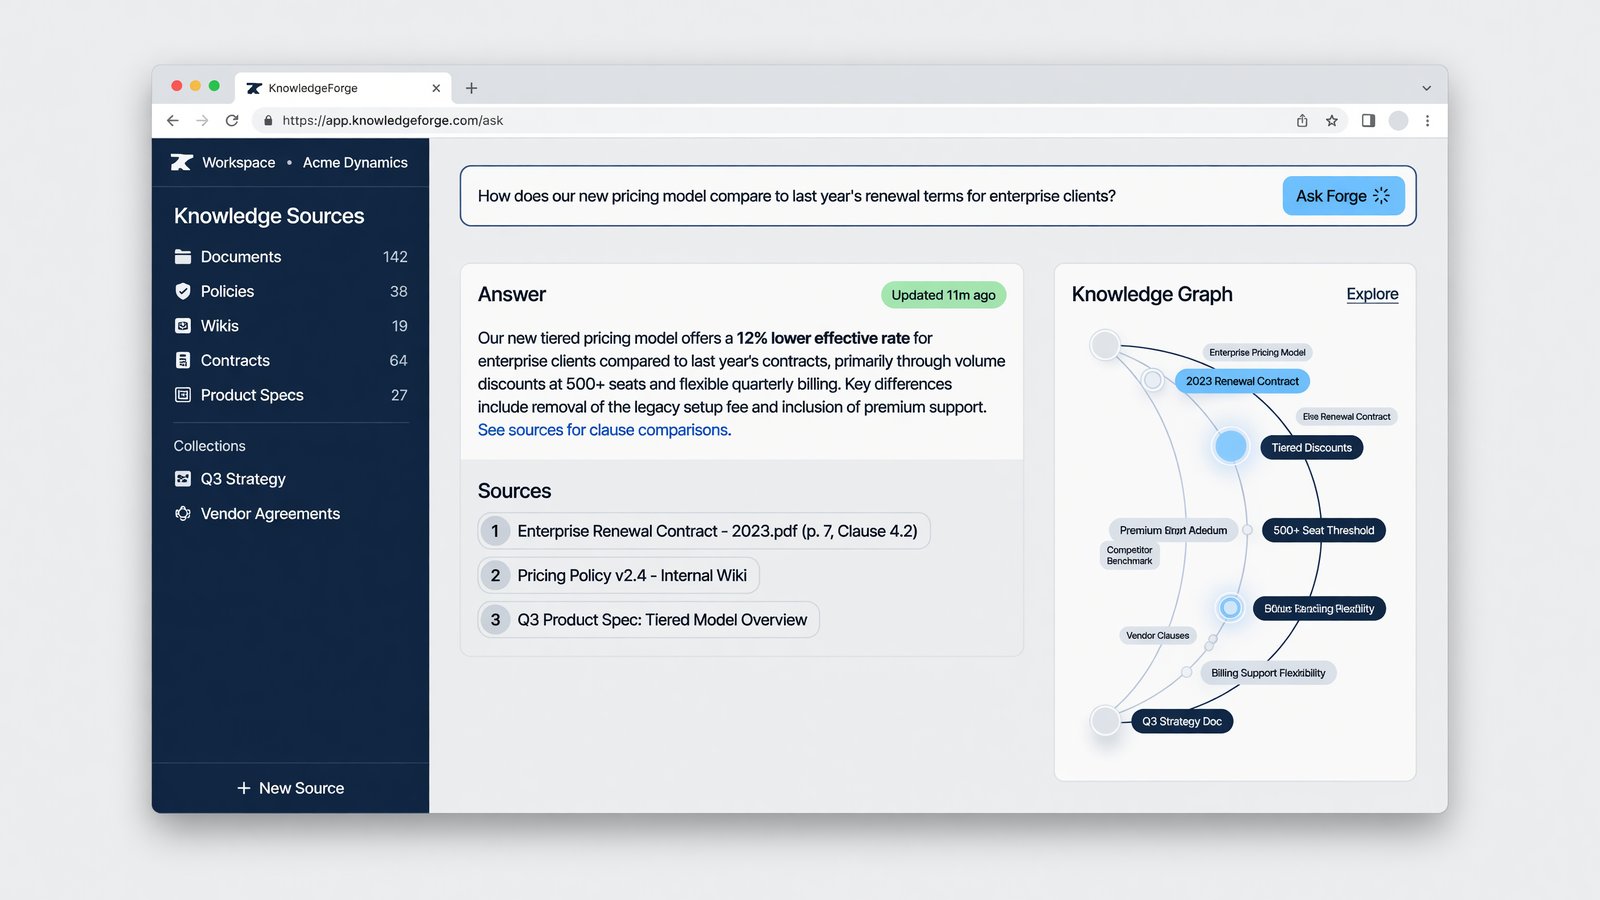Select the Vendor Agreements collection icon
The height and width of the screenshot is (900, 1600).
pyautogui.click(x=183, y=513)
